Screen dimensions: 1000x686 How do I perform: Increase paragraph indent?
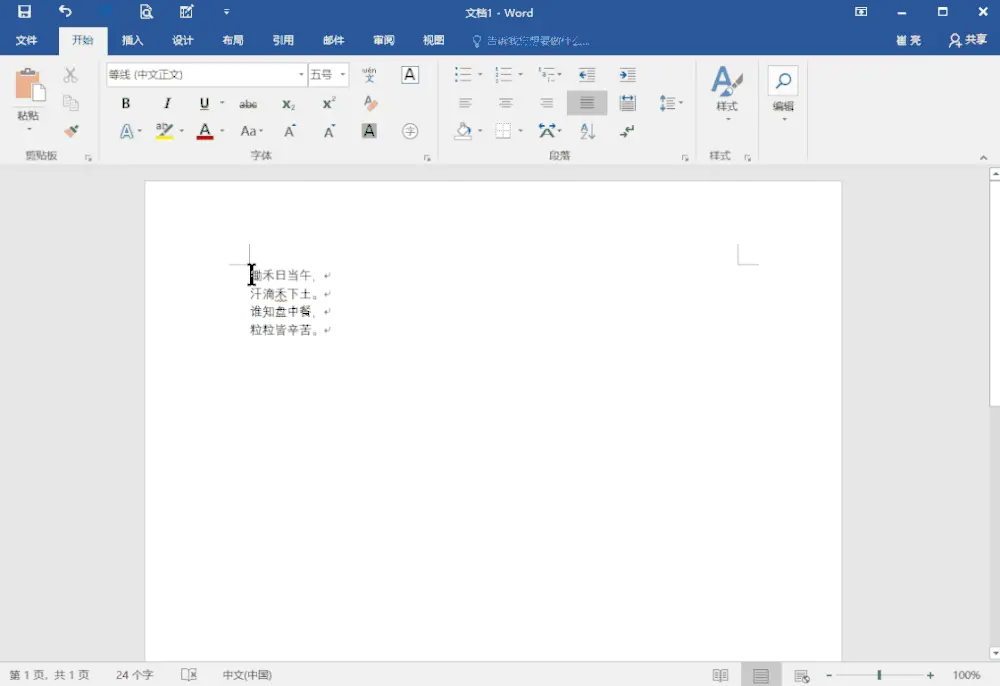click(x=627, y=75)
